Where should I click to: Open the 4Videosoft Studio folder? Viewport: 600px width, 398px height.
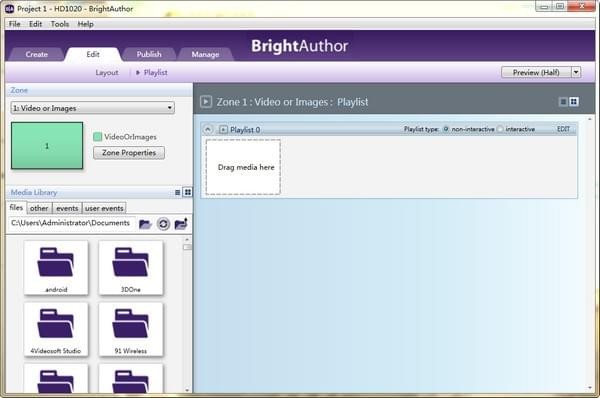coord(56,329)
